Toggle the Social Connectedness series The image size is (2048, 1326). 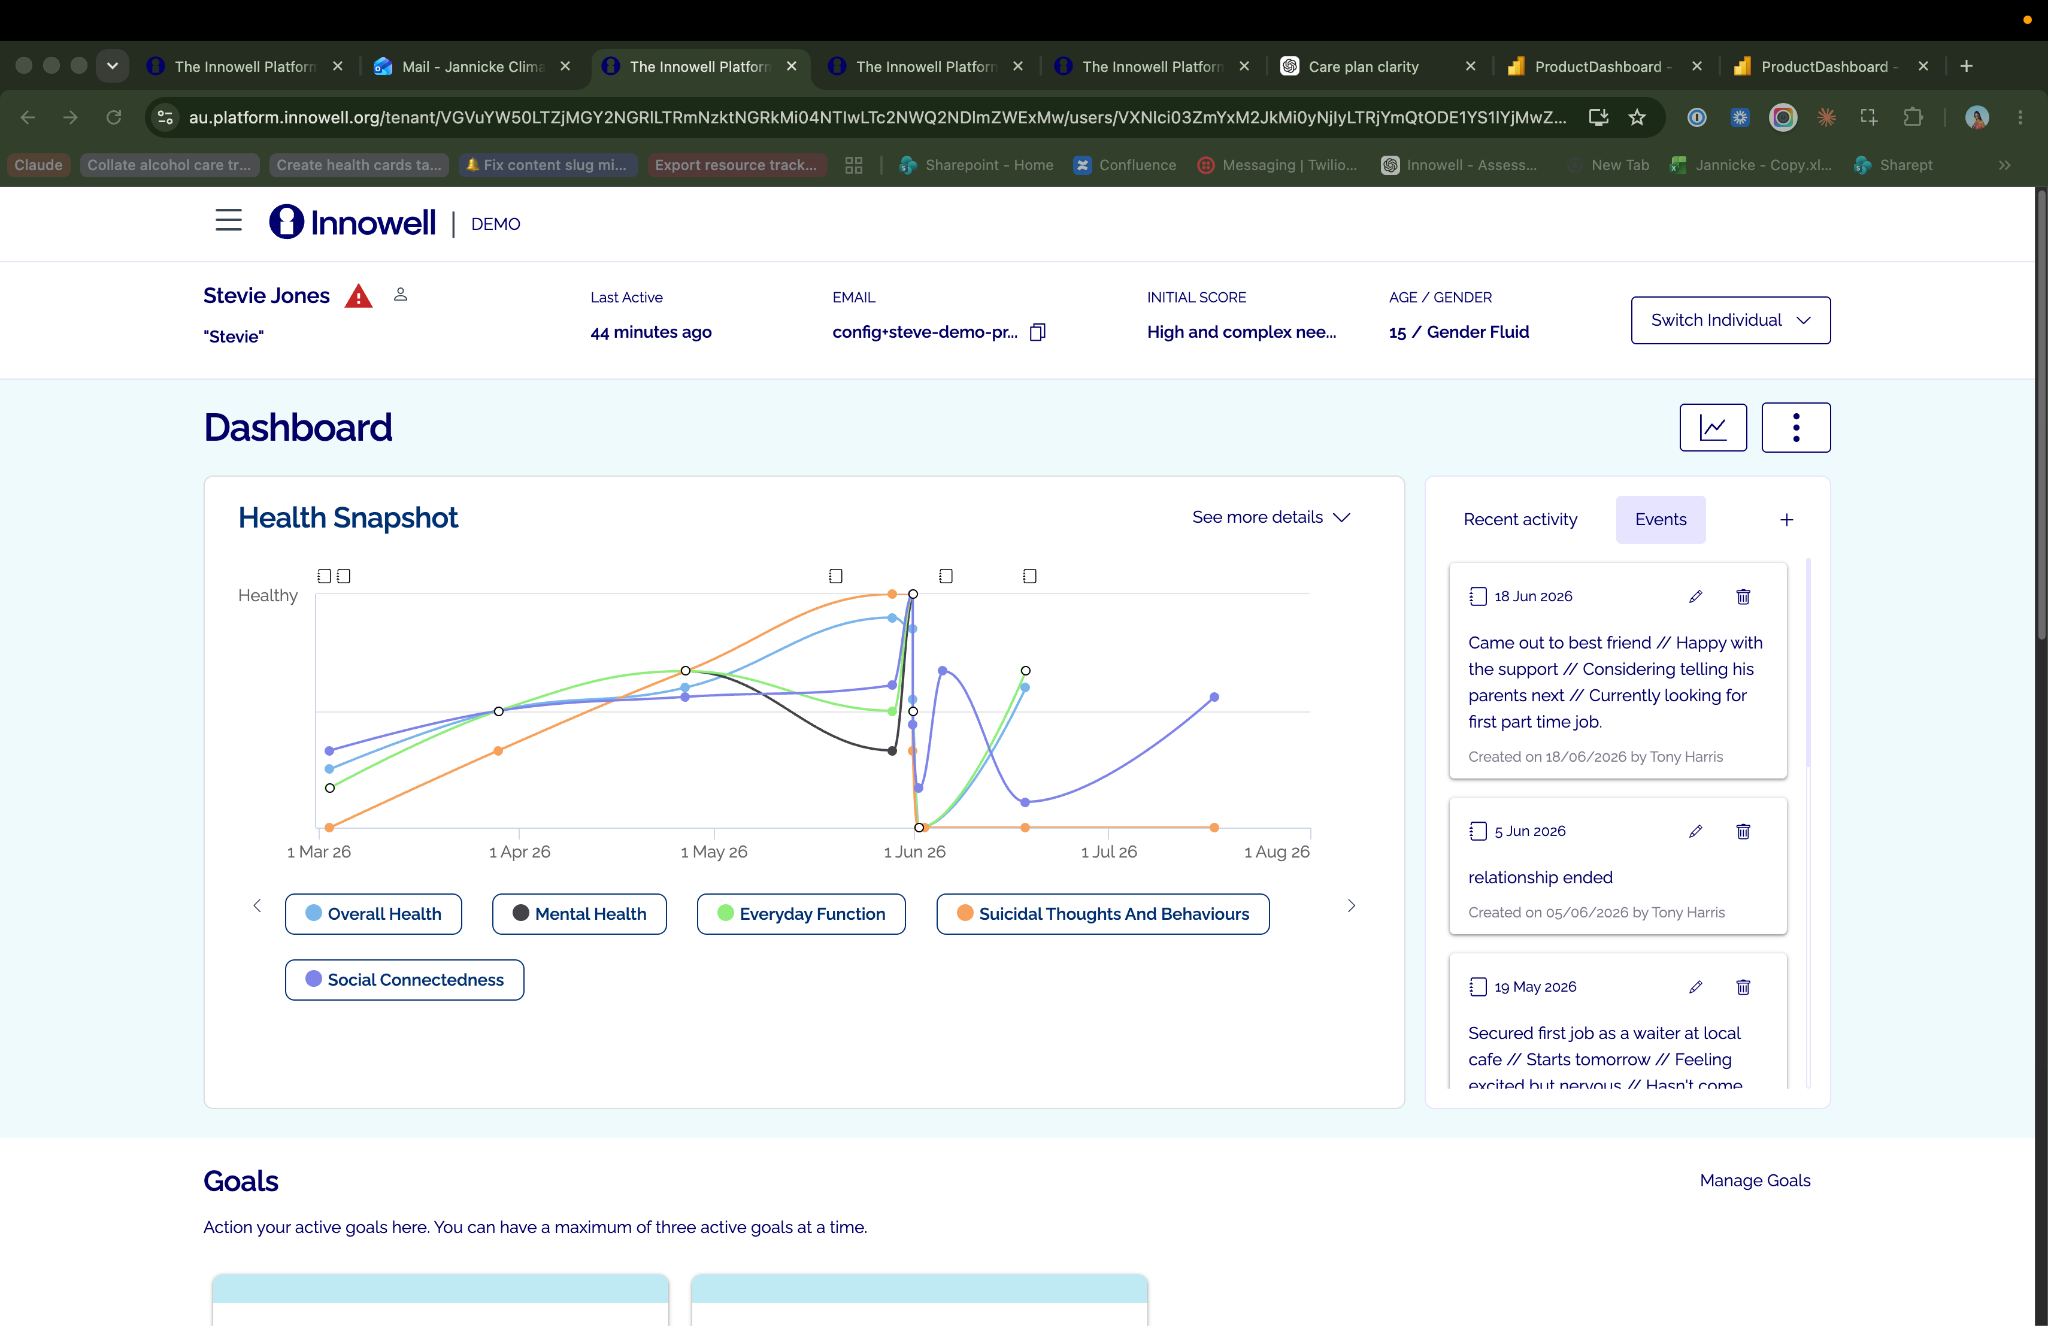click(404, 980)
